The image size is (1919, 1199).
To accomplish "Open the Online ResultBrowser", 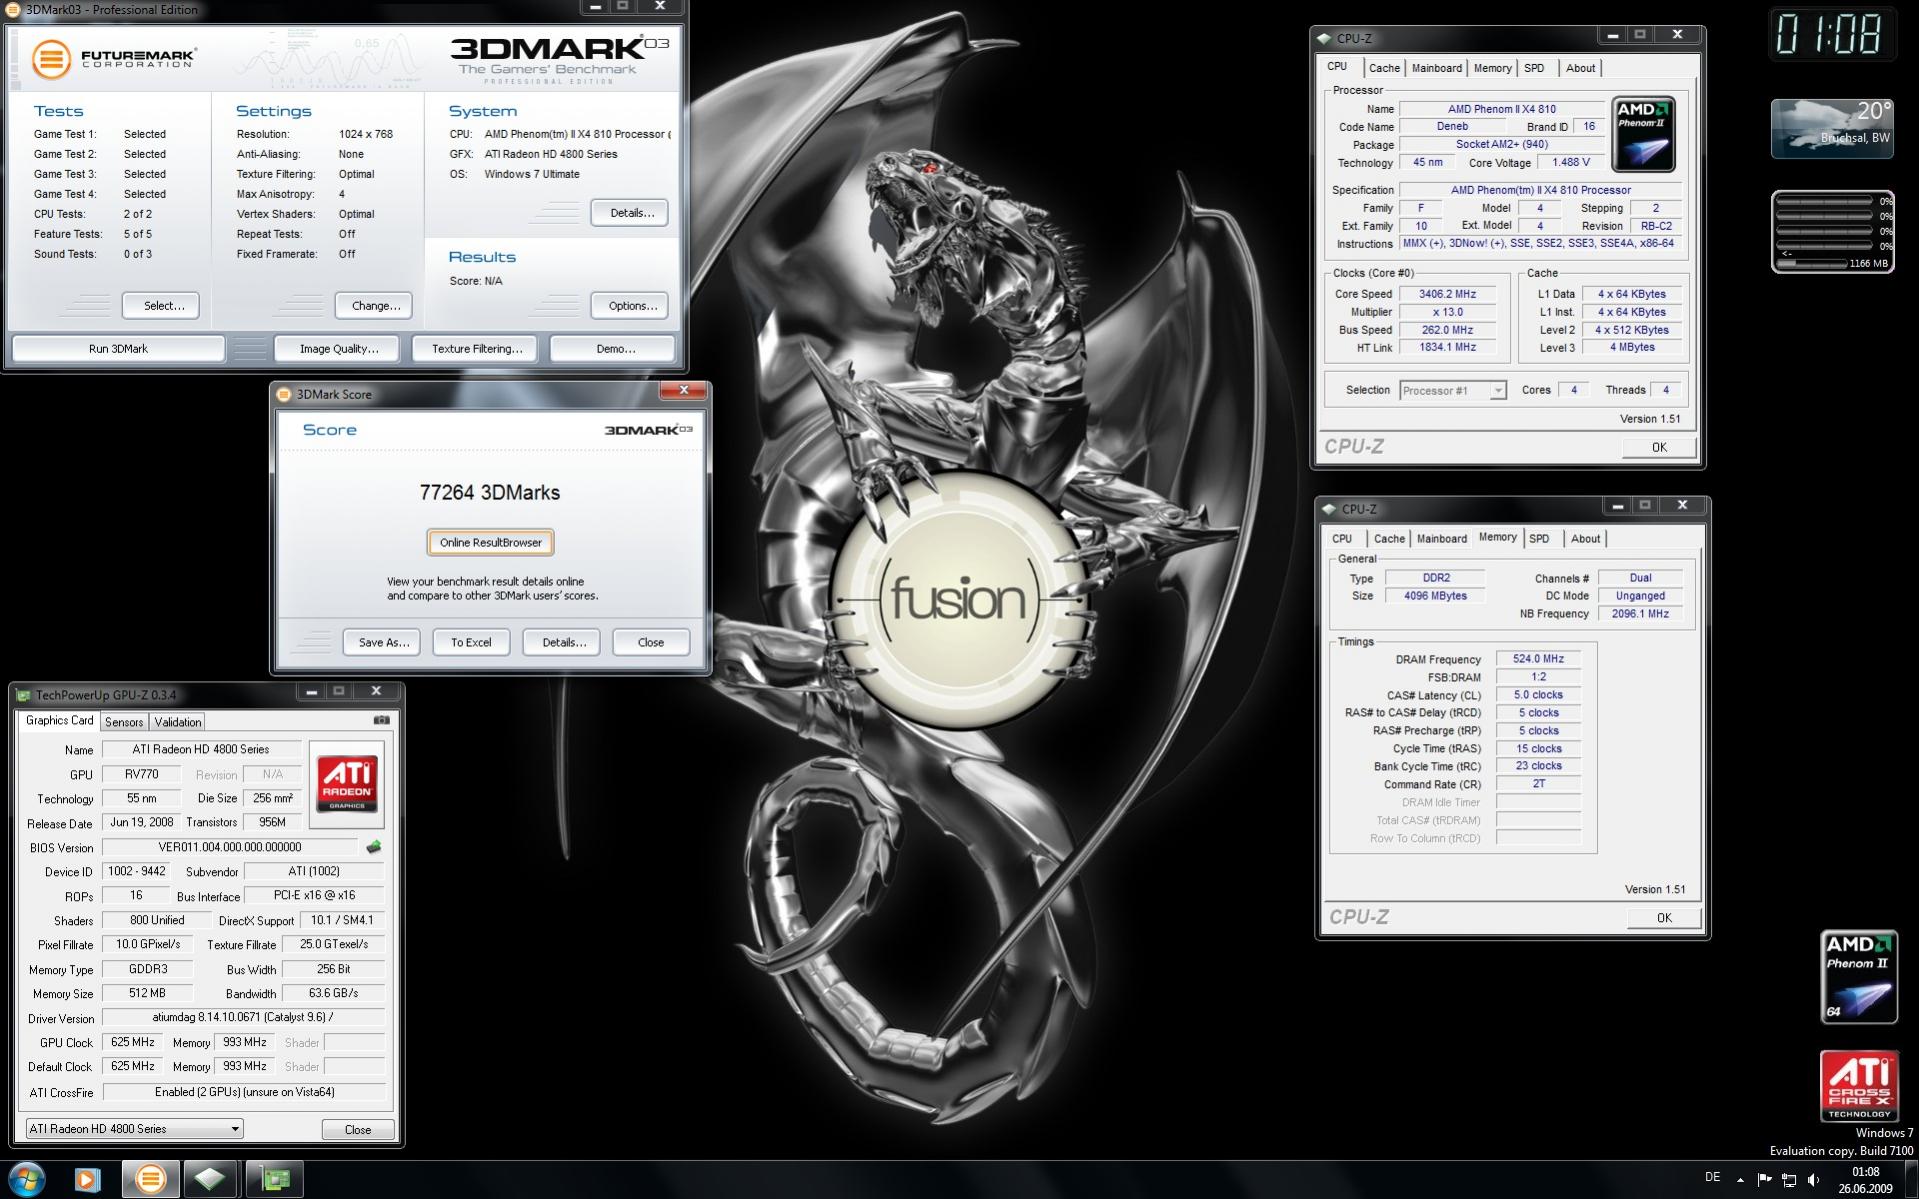I will tap(490, 543).
